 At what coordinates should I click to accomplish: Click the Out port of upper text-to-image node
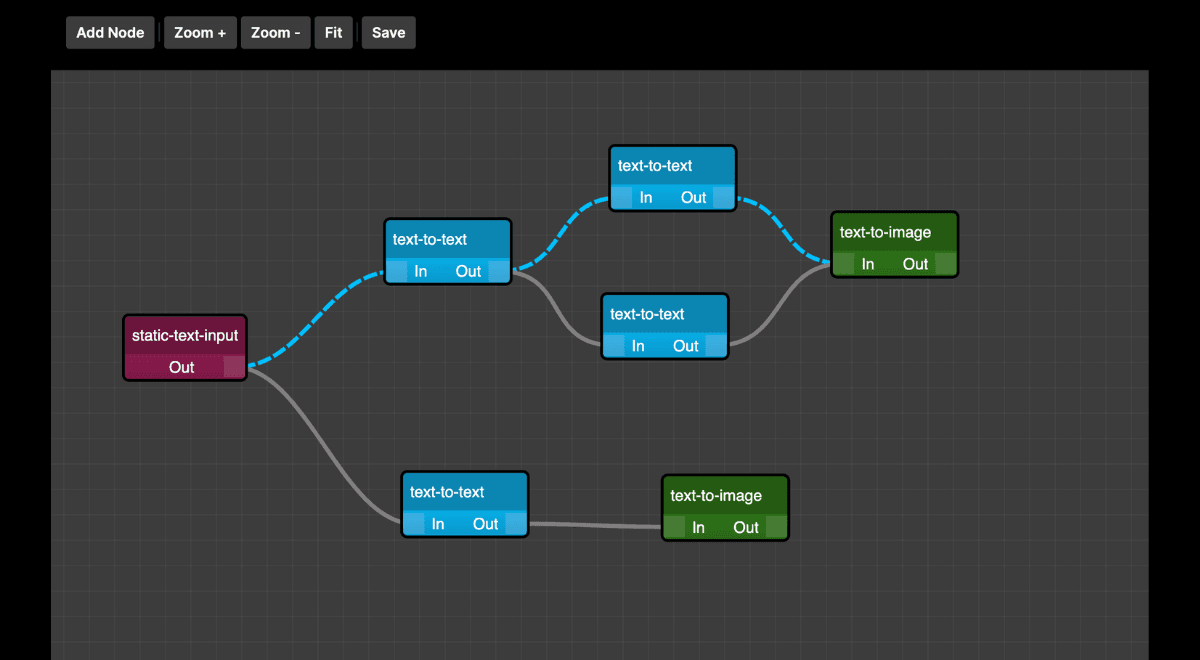[x=945, y=264]
